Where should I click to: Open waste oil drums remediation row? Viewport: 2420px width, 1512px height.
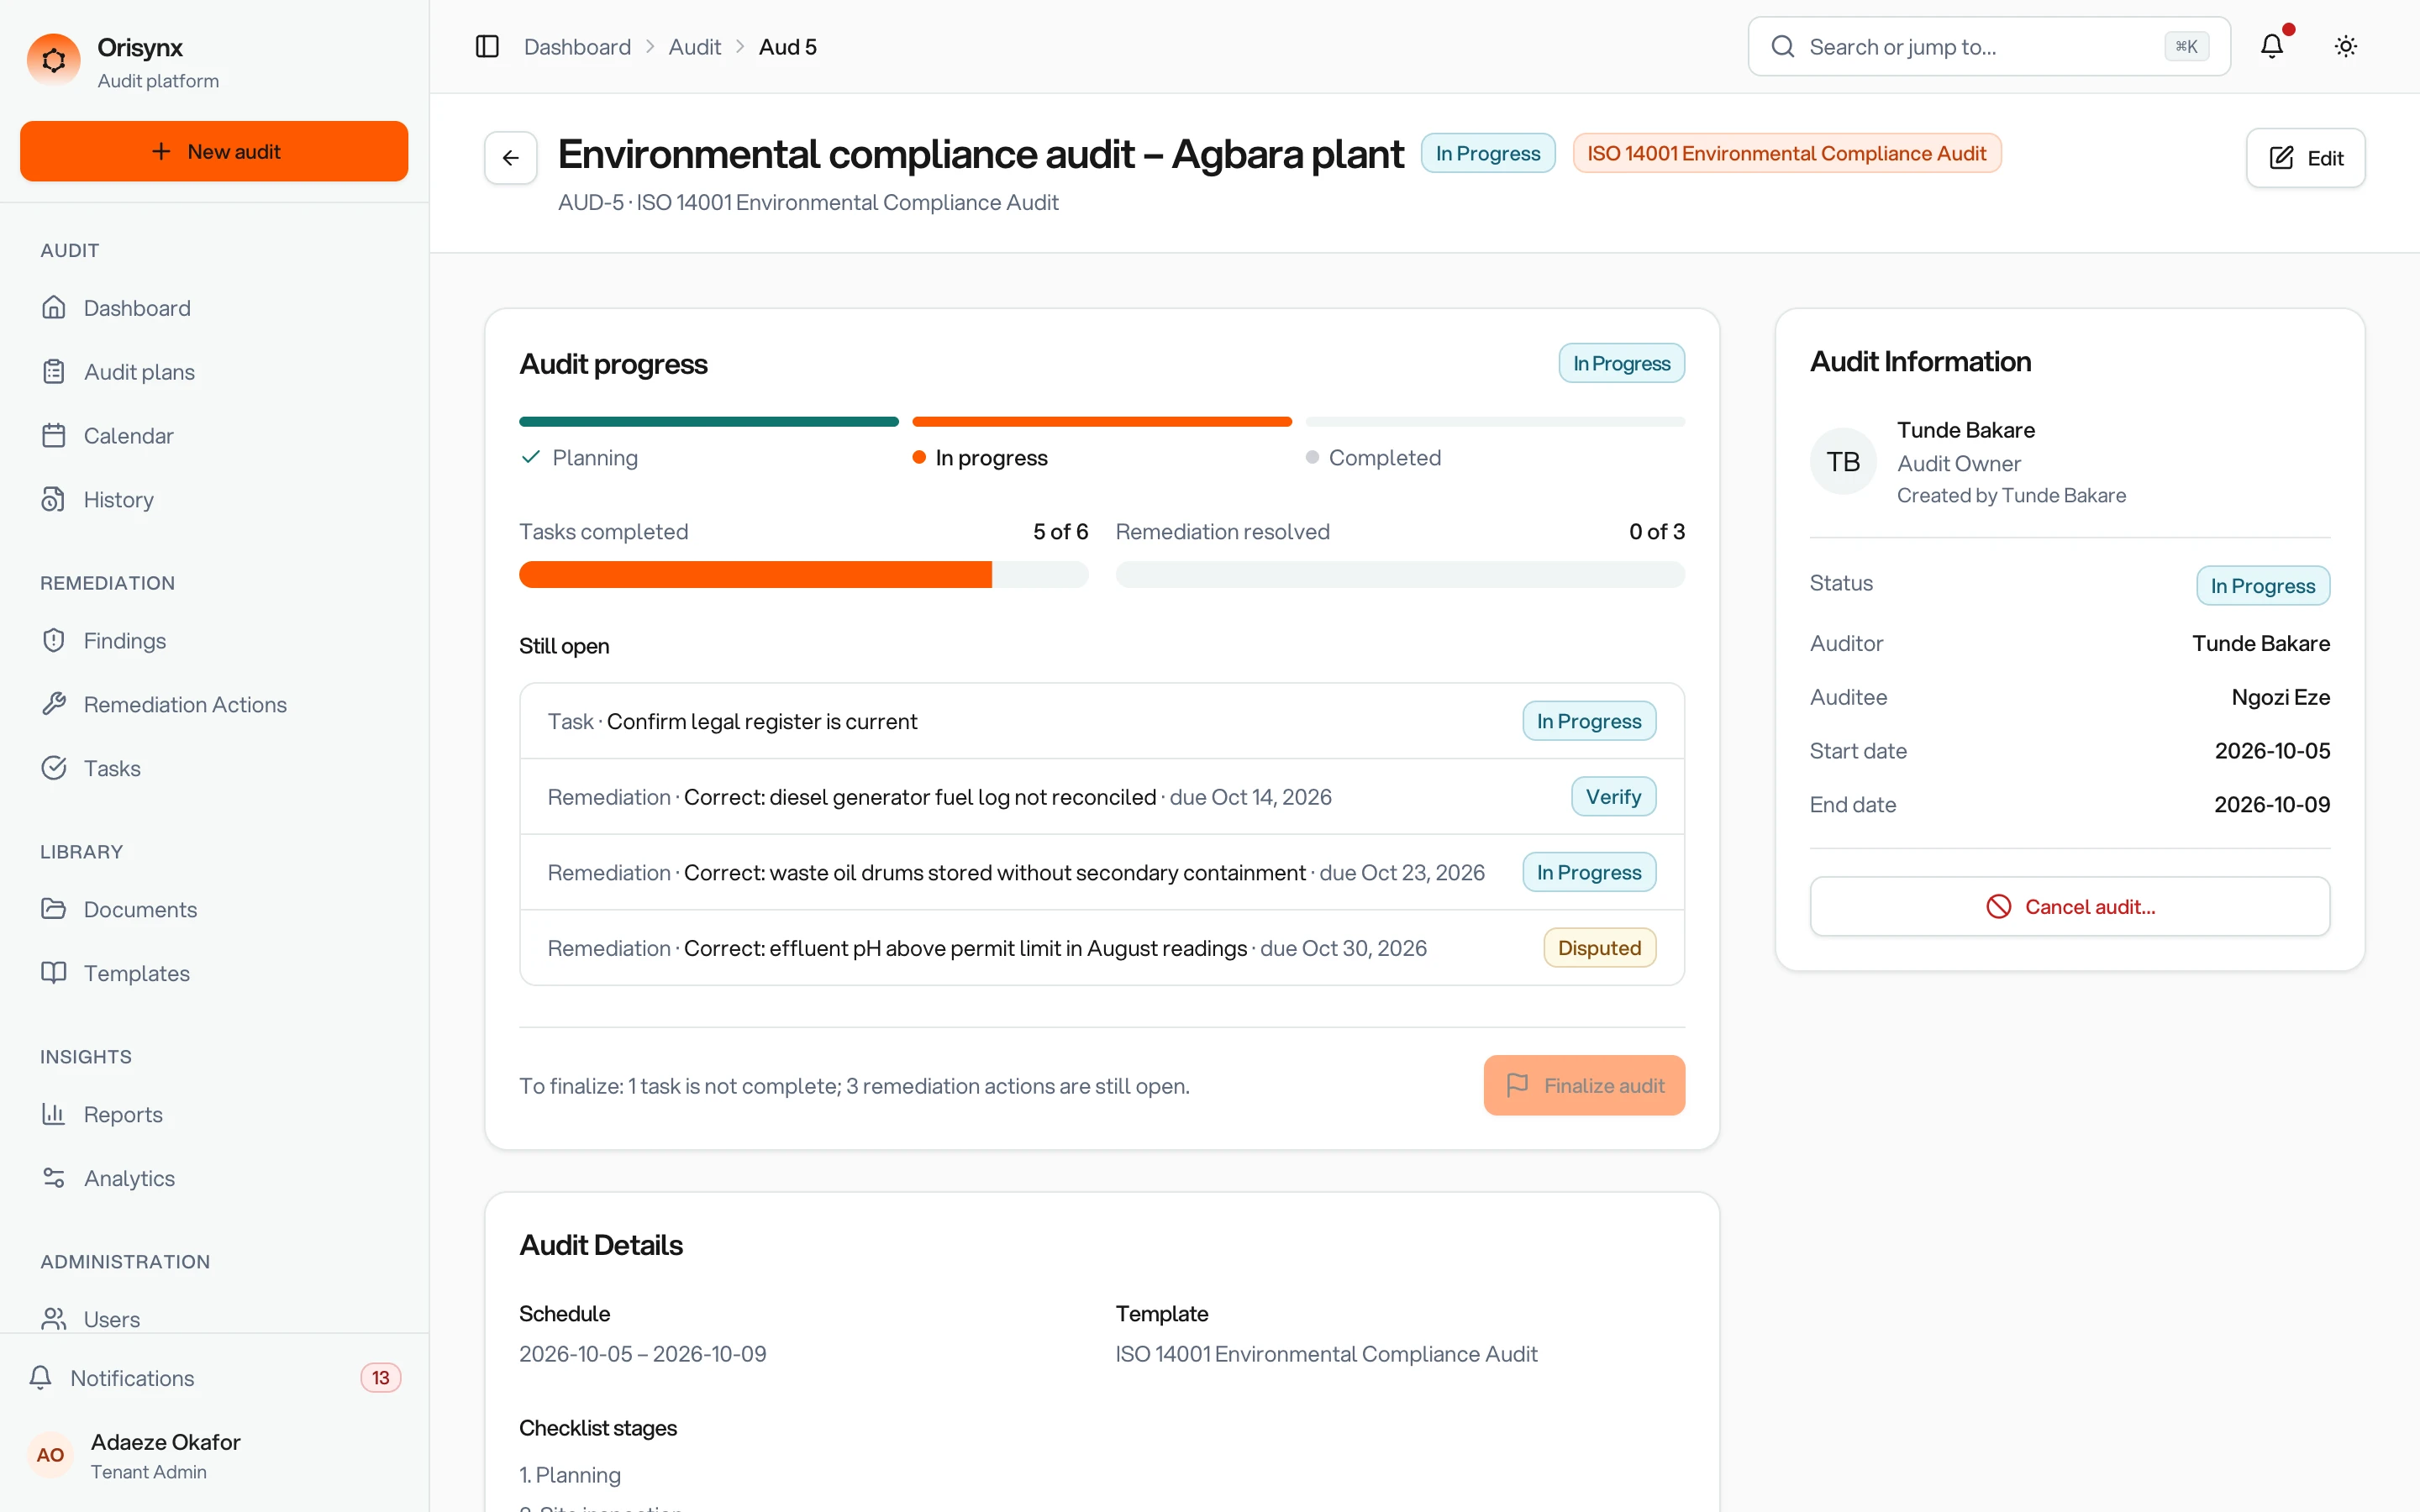1102,873
